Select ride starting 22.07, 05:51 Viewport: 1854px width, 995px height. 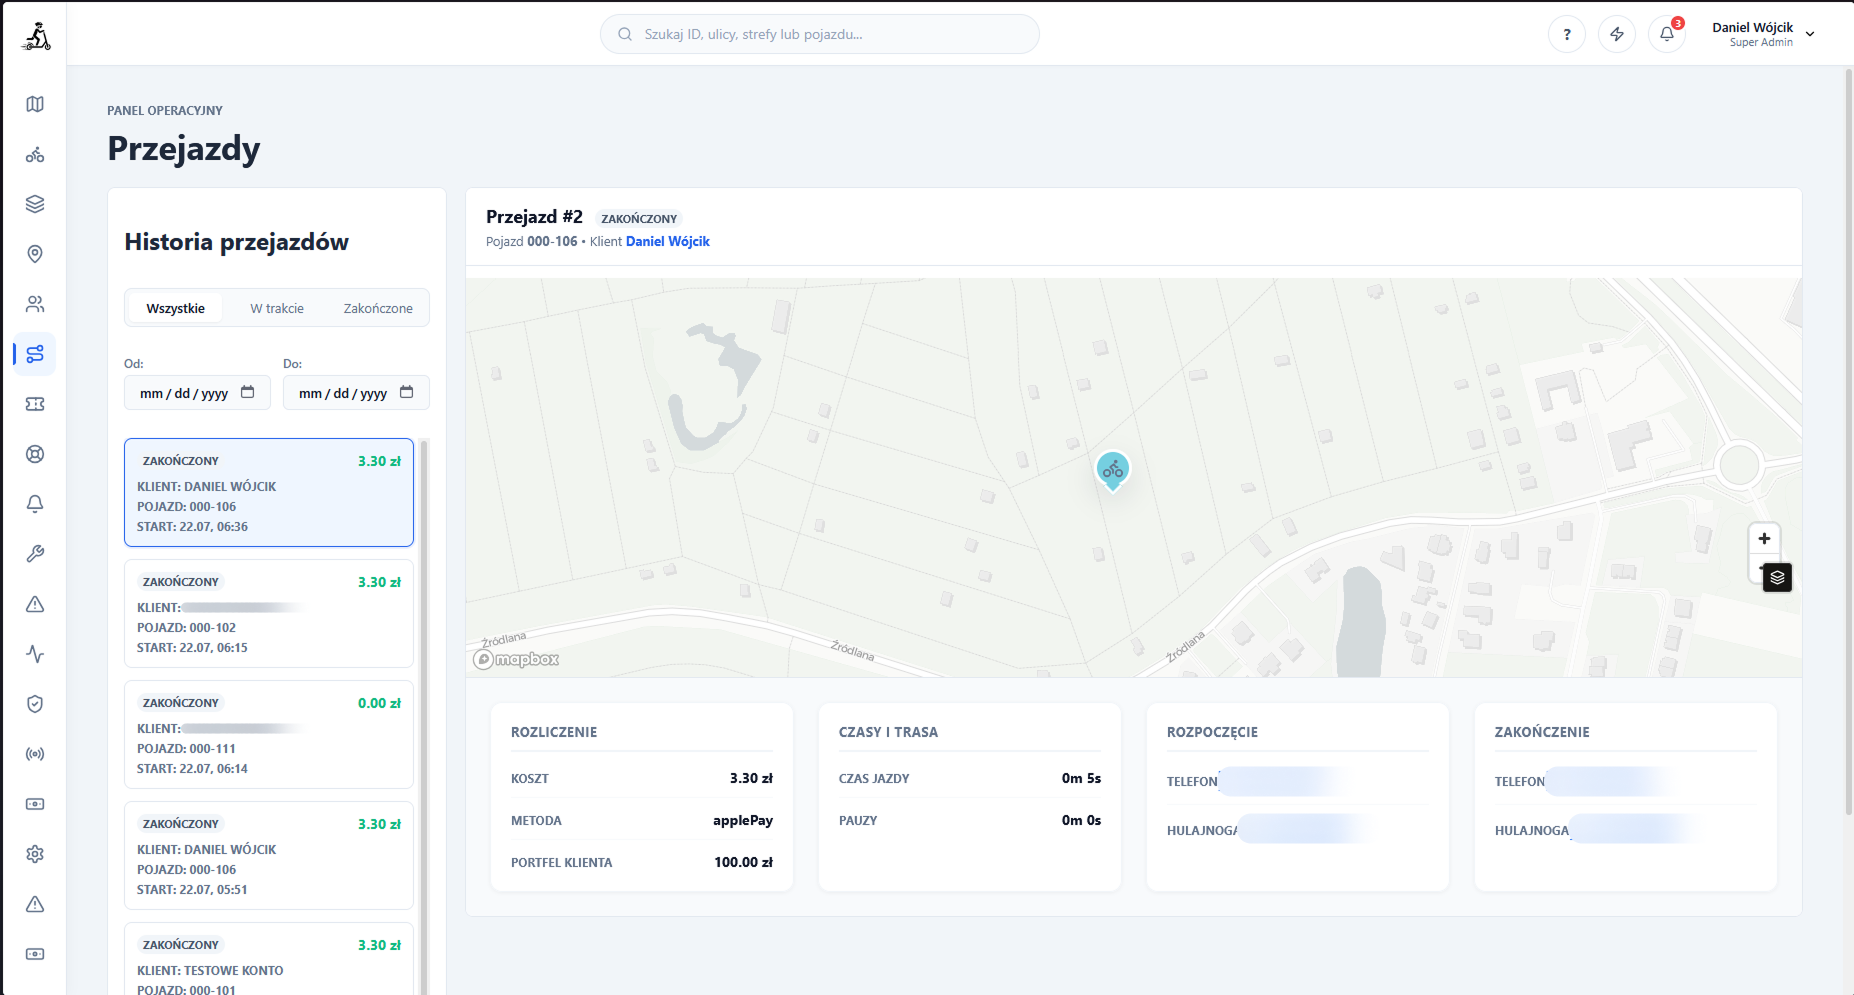(269, 855)
